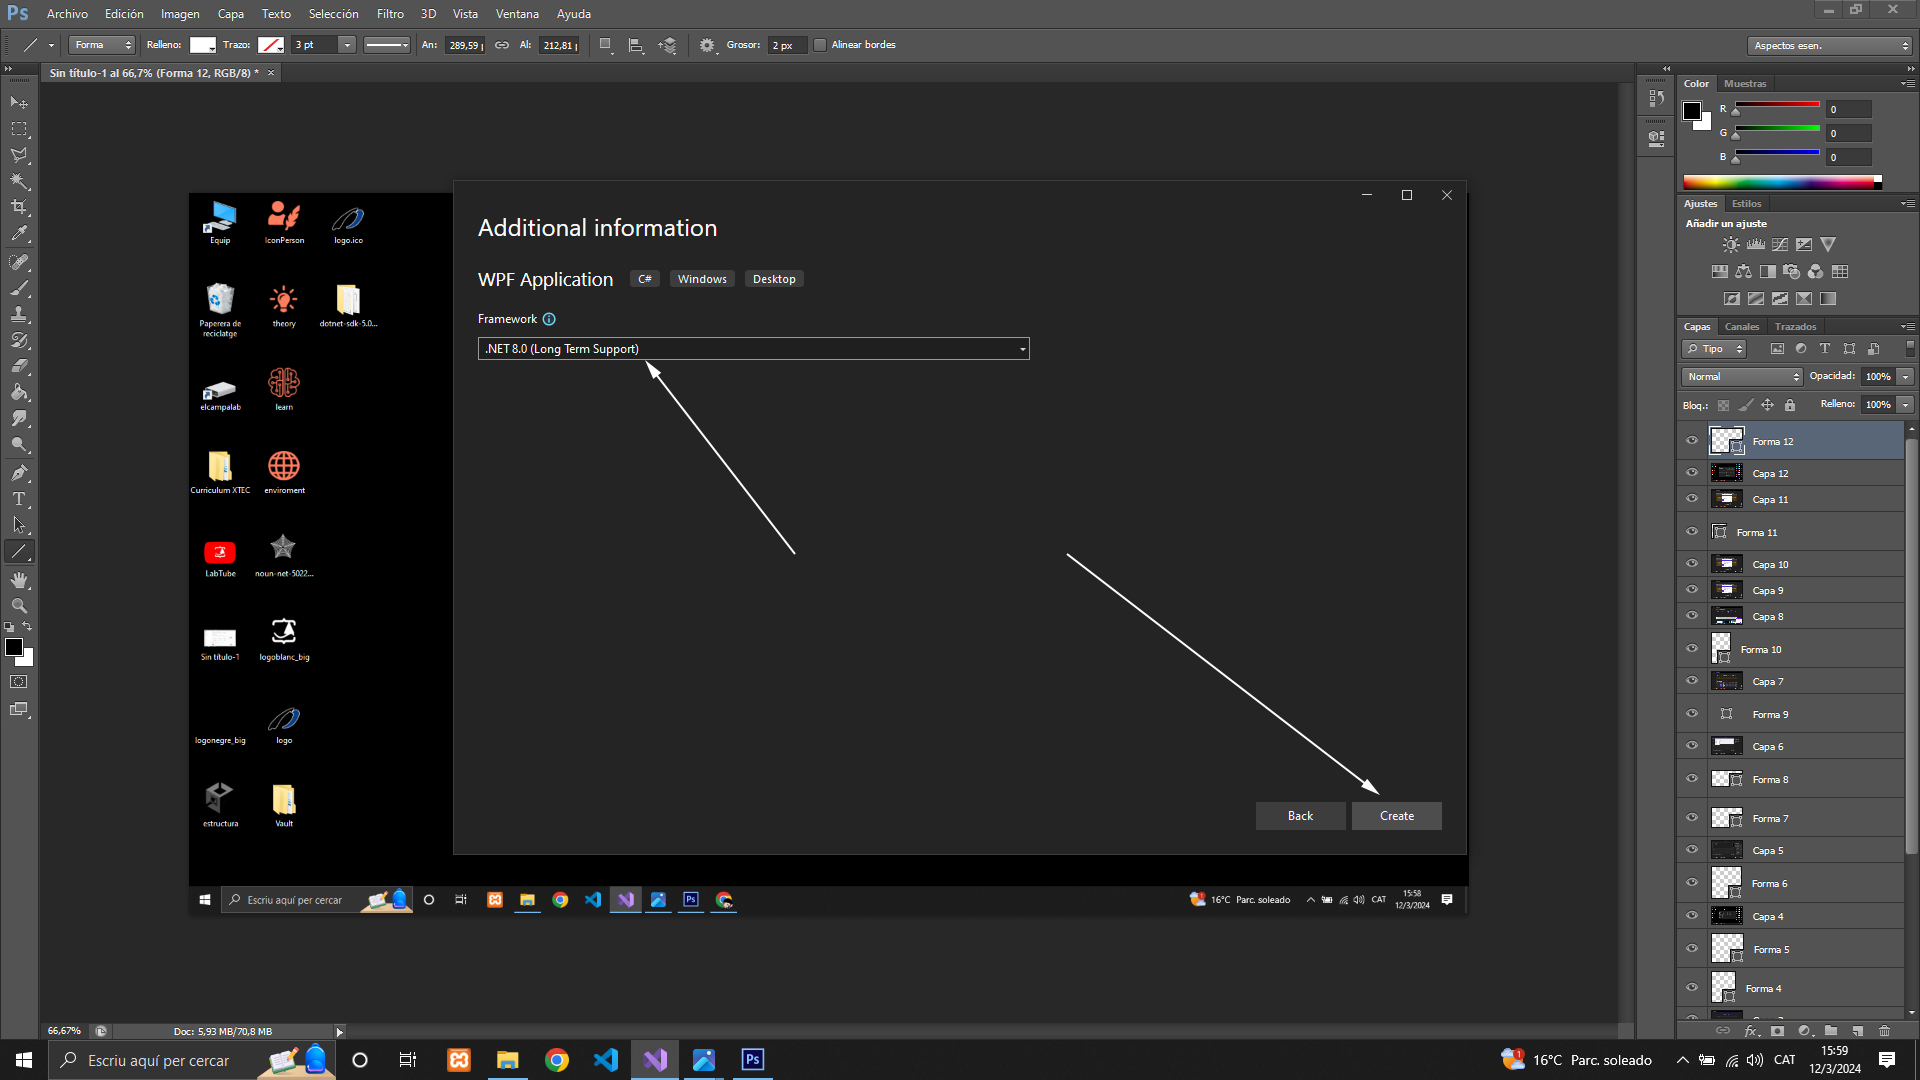The height and width of the screenshot is (1080, 1920).
Task: Switch to the Canales tab
Action: [1741, 327]
